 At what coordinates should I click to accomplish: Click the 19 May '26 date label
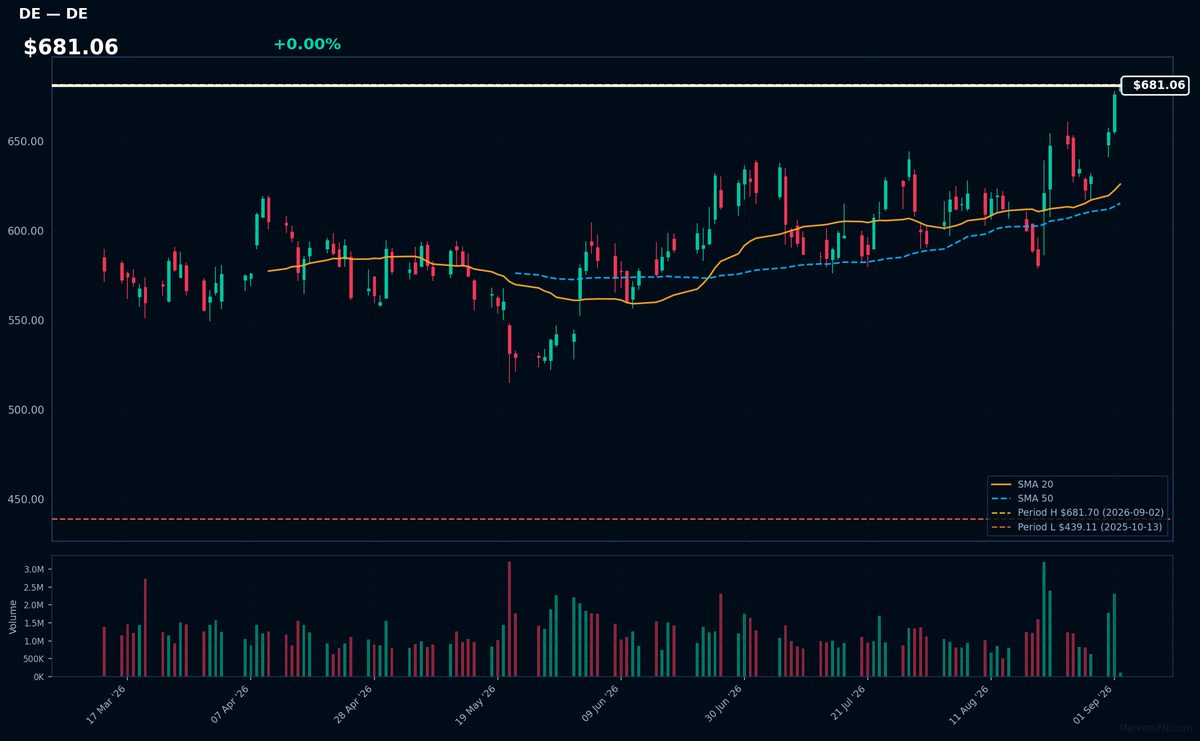click(x=477, y=705)
